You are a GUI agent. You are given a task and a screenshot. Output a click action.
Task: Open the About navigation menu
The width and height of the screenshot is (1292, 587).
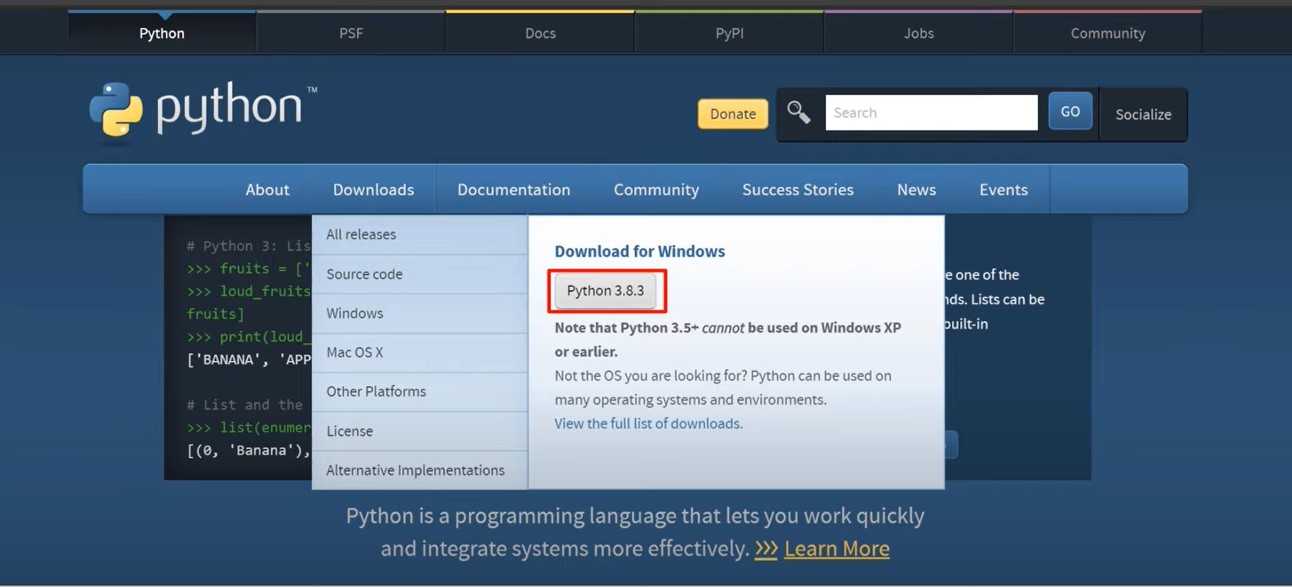point(267,189)
